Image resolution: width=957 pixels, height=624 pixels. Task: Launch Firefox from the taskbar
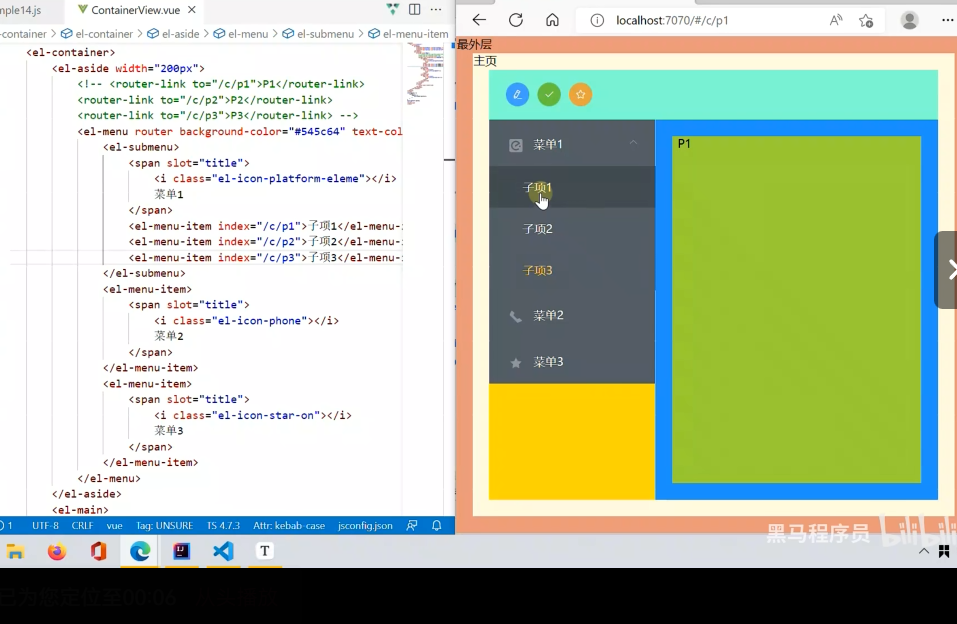pyautogui.click(x=57, y=551)
